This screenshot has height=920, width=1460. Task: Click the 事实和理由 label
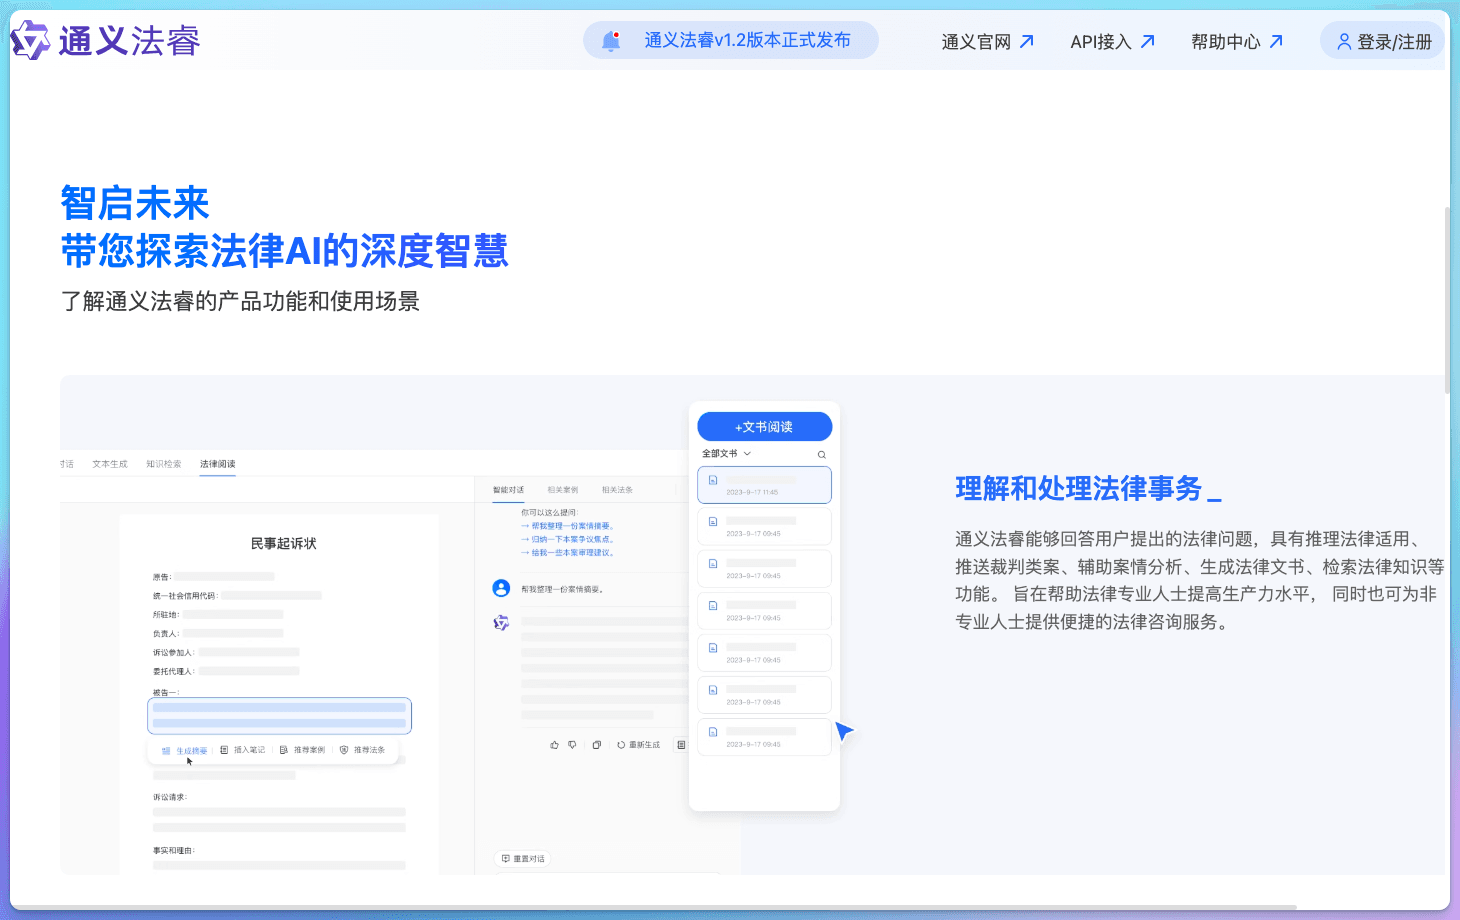[x=174, y=851]
